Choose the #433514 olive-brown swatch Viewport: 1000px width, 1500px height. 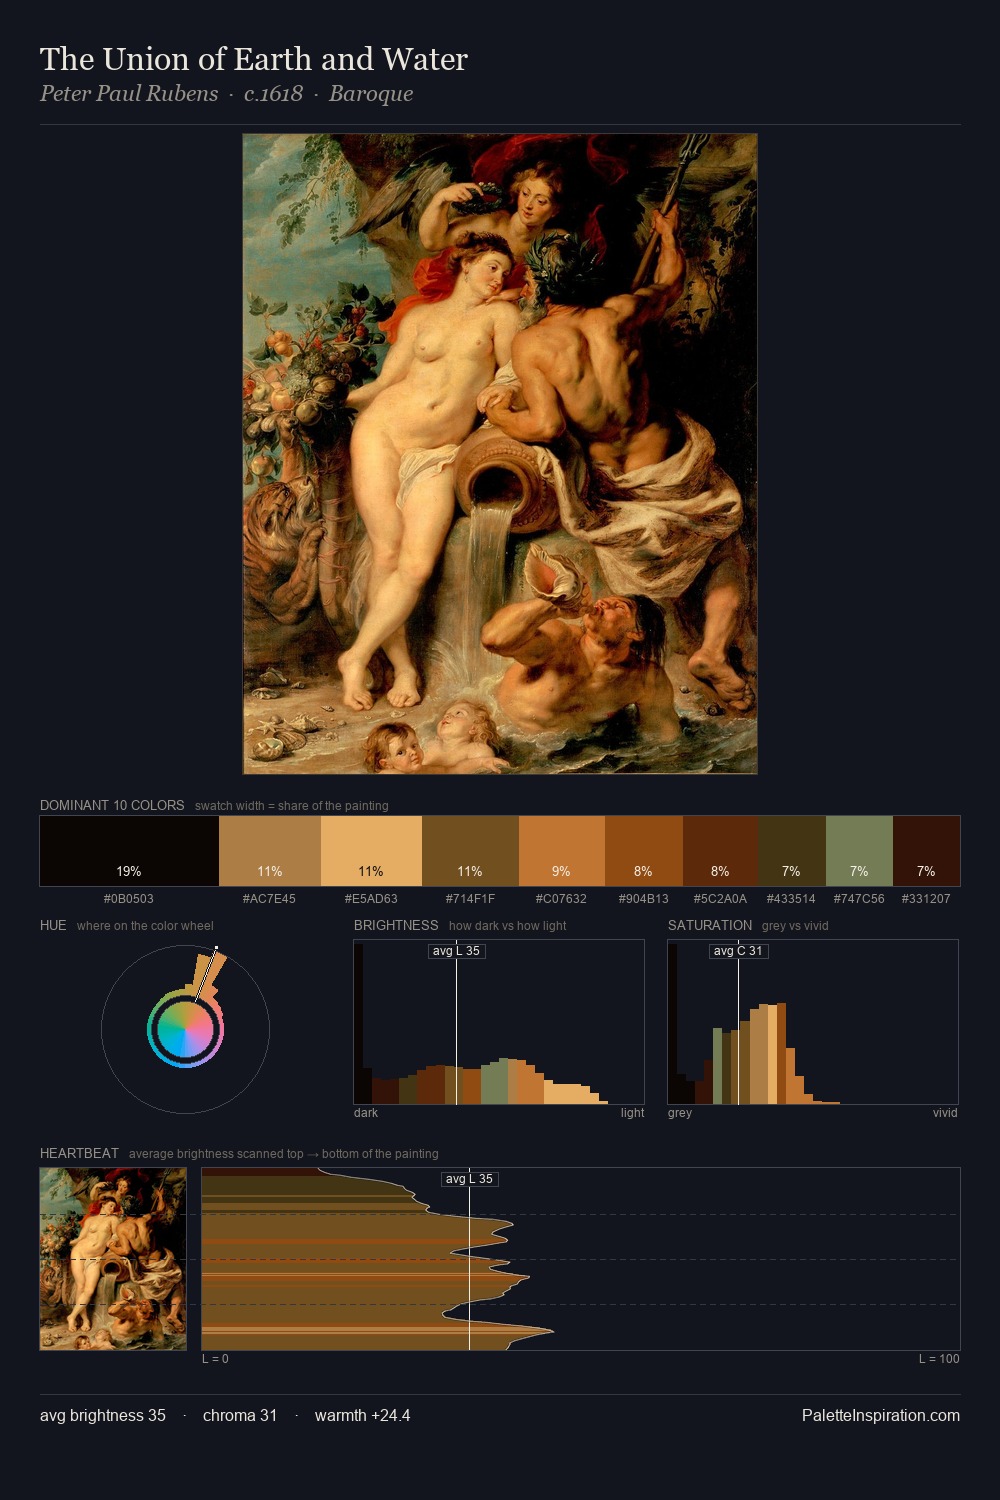pyautogui.click(x=792, y=851)
